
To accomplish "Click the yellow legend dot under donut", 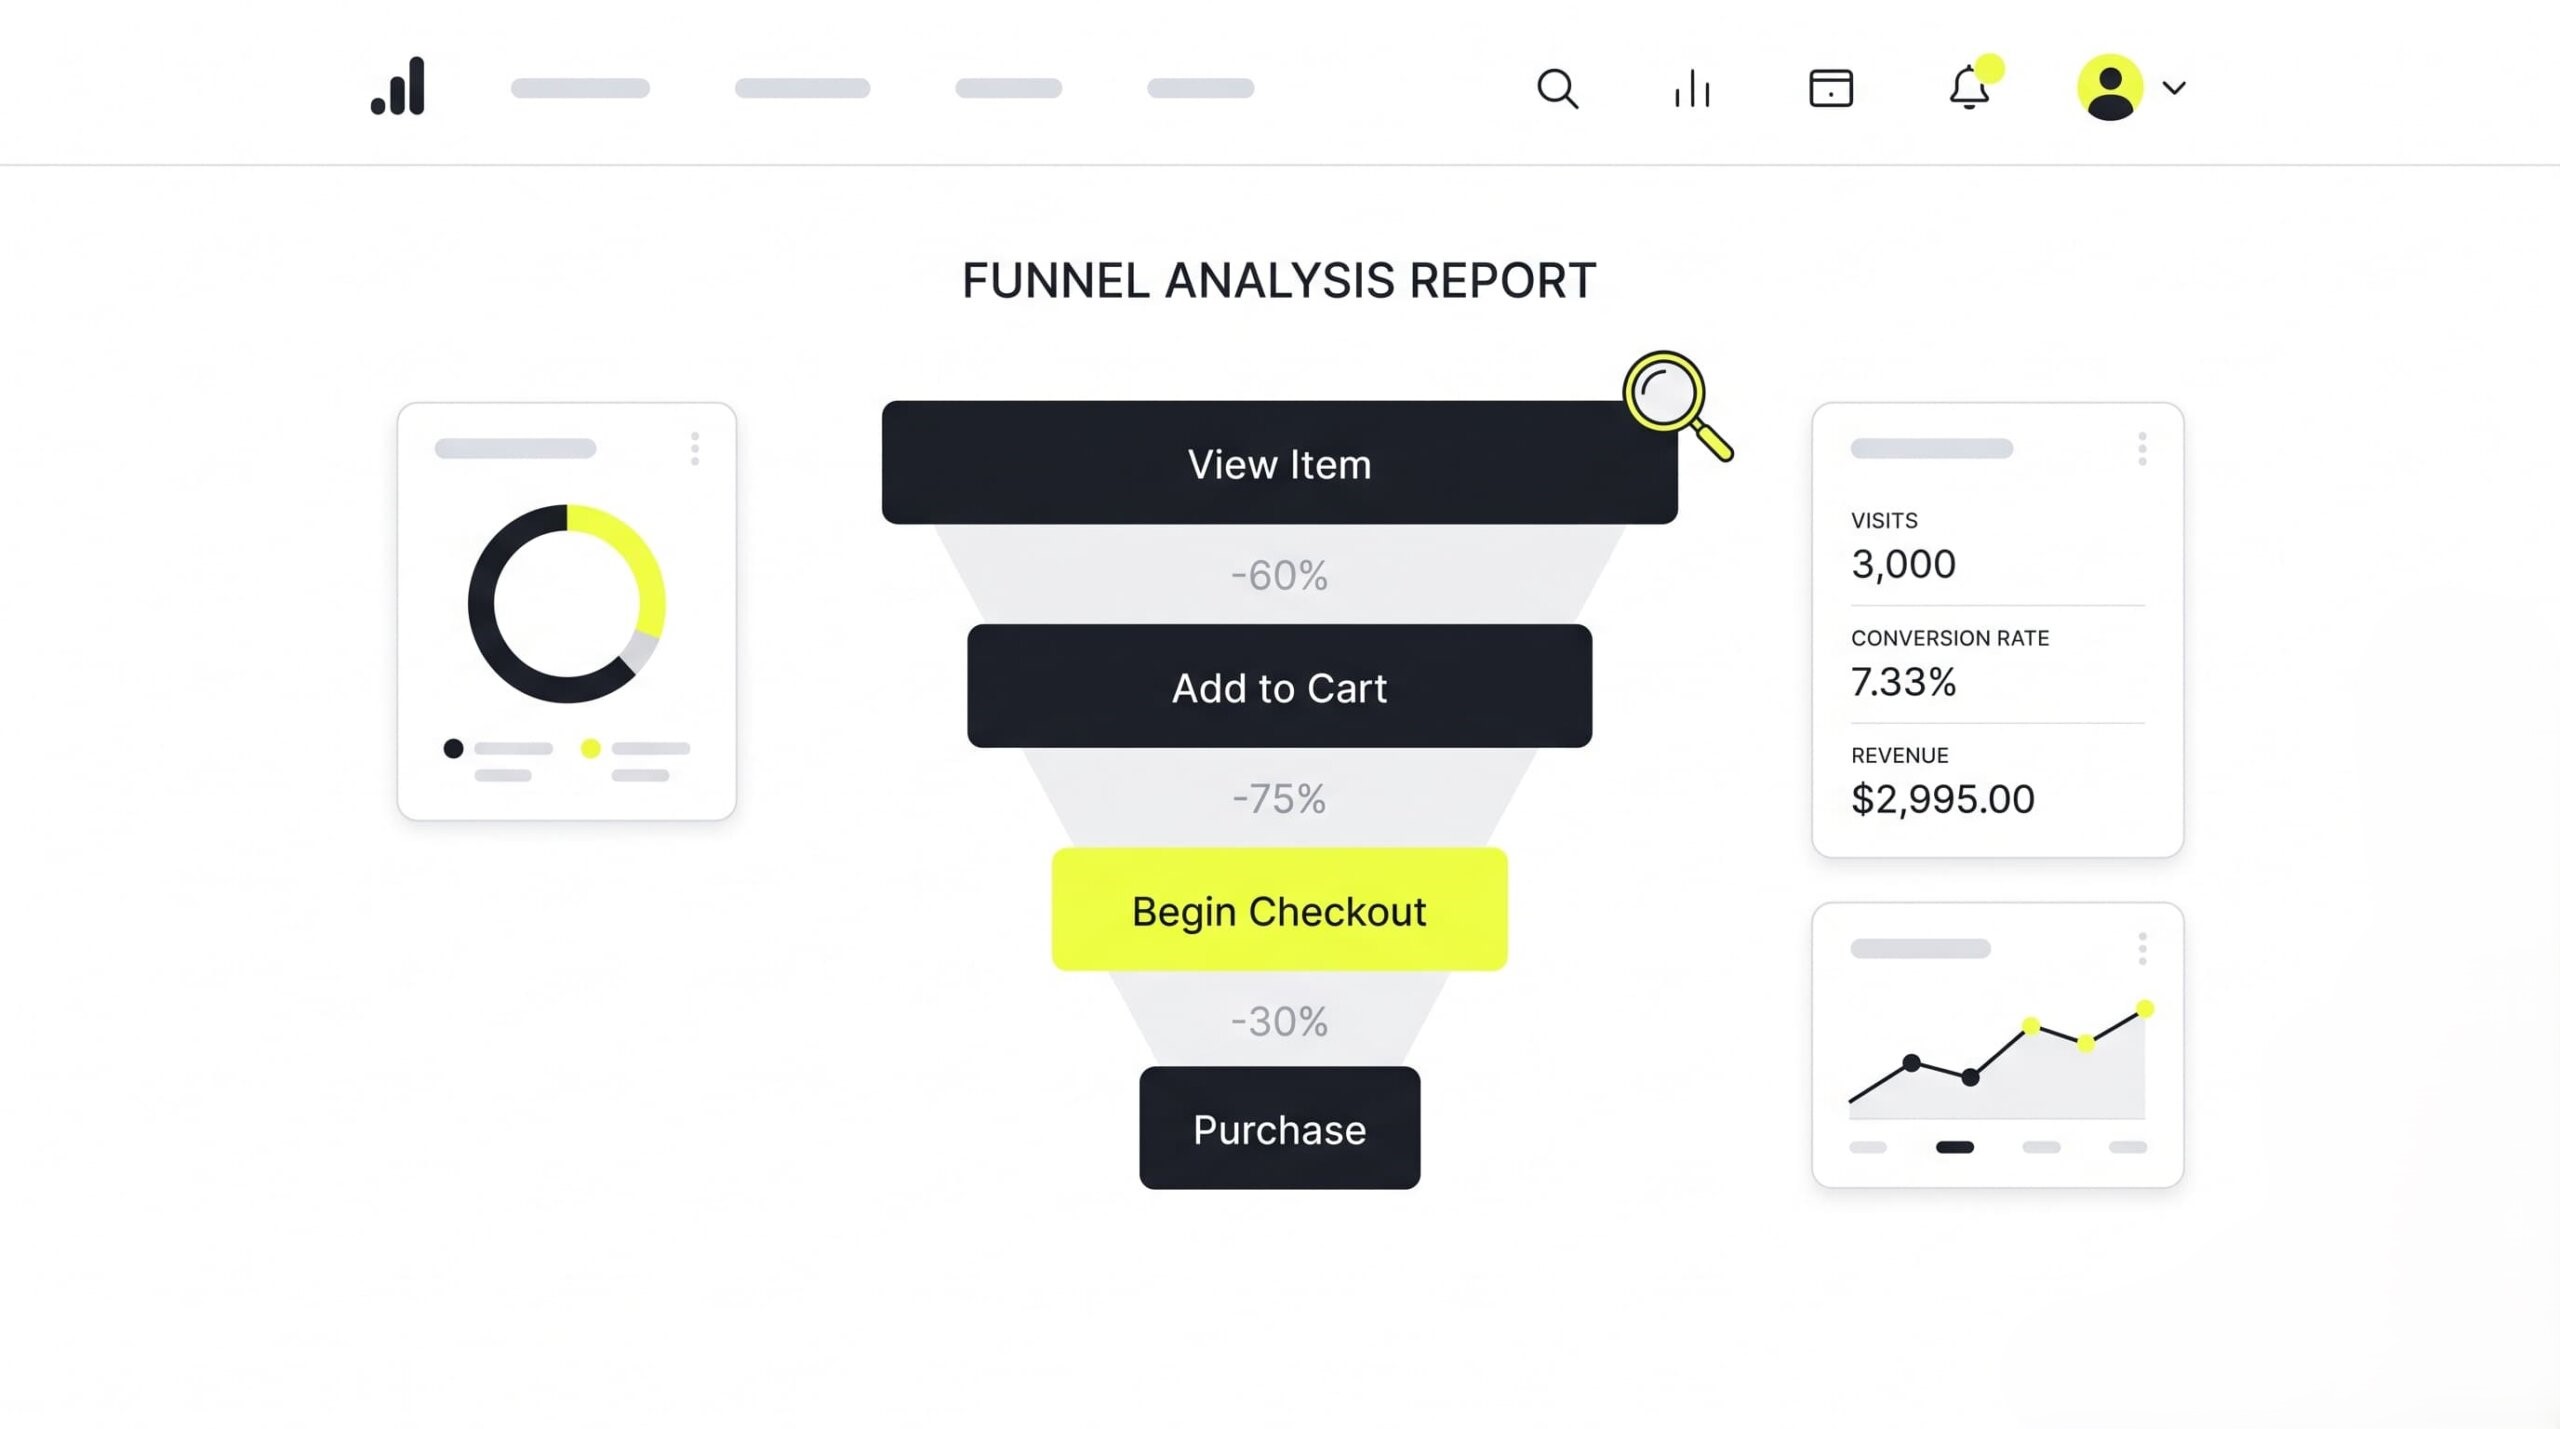I will (x=590, y=748).
